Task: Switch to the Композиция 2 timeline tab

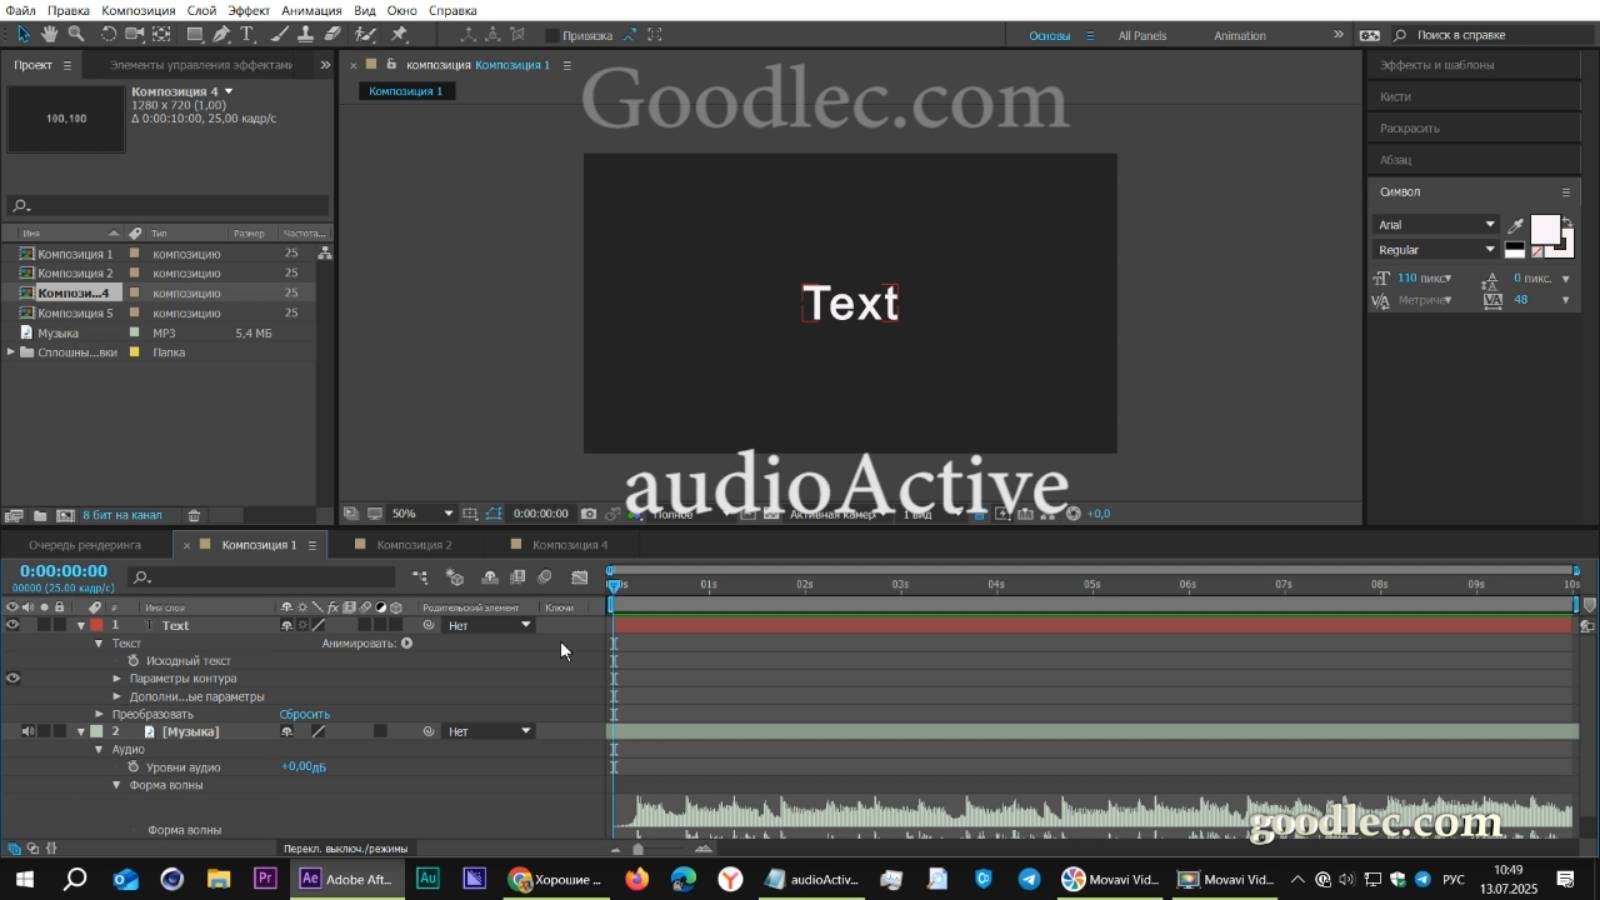Action: point(415,545)
